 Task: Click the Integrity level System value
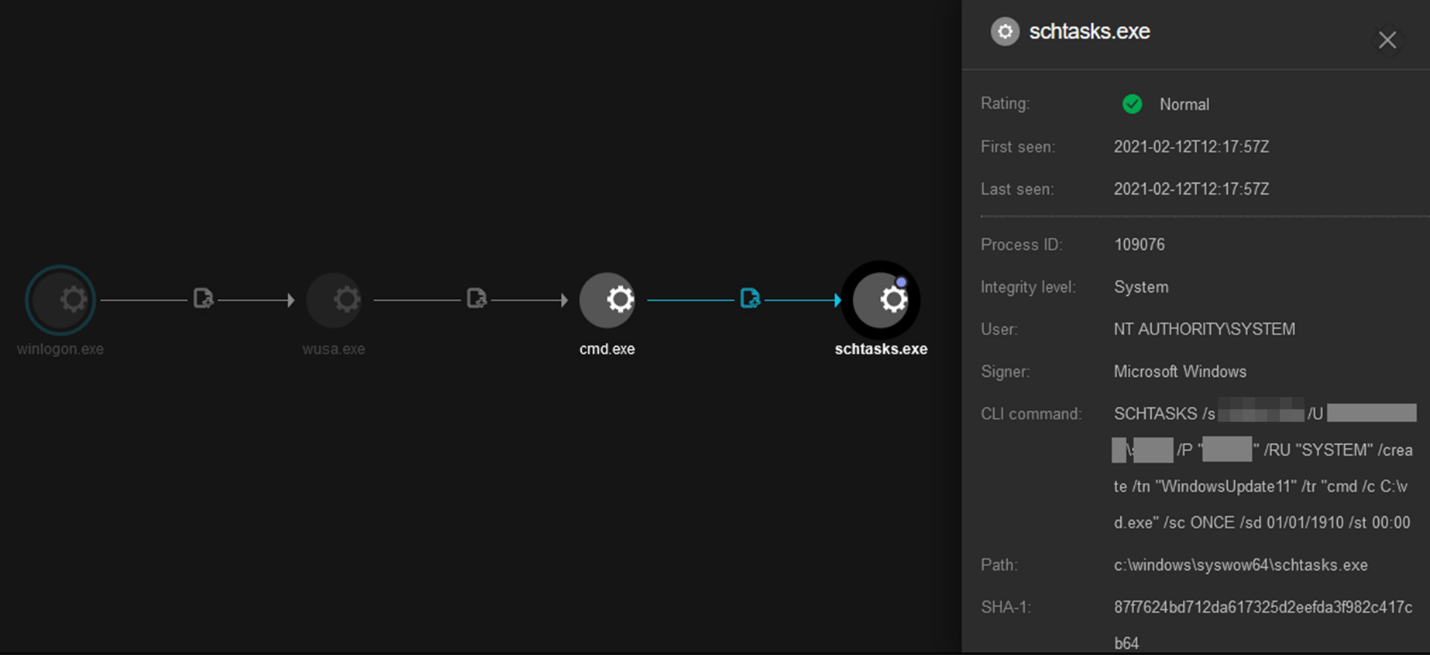(x=1141, y=287)
